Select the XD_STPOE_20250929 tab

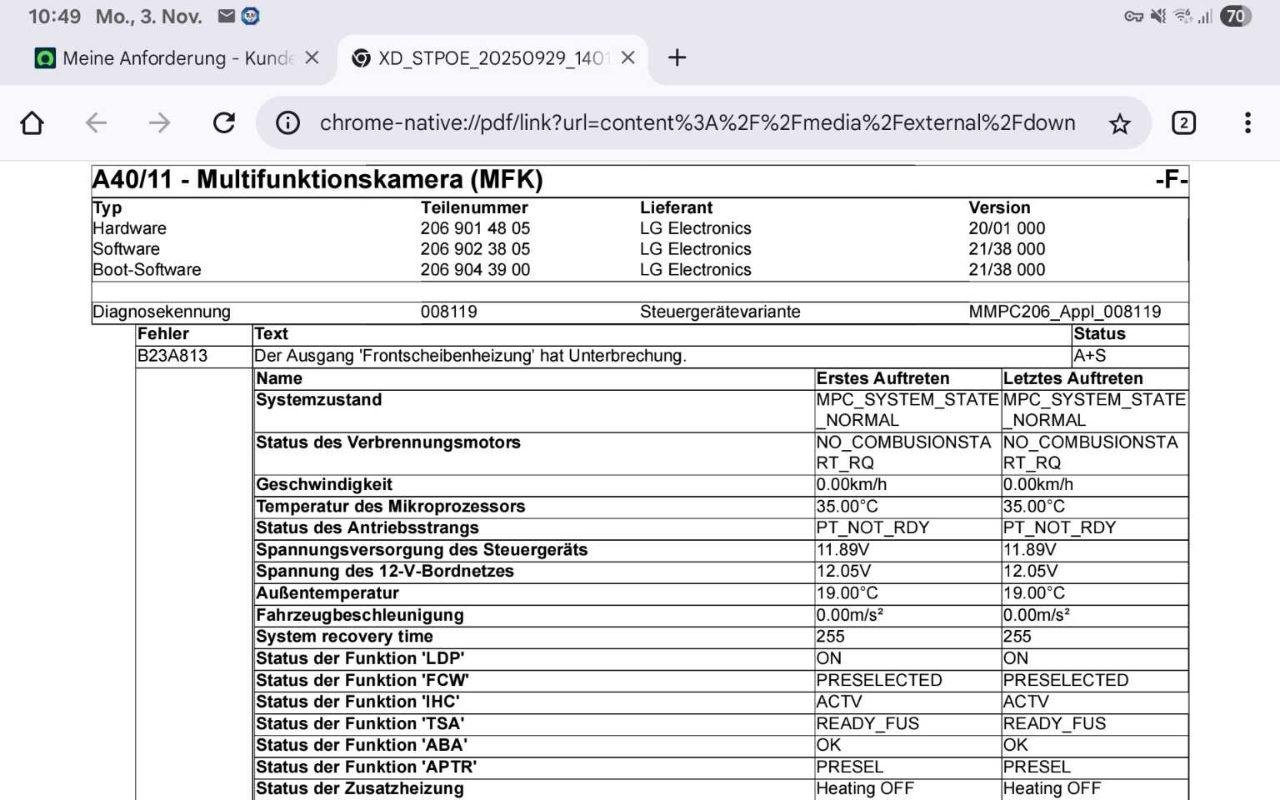point(480,58)
